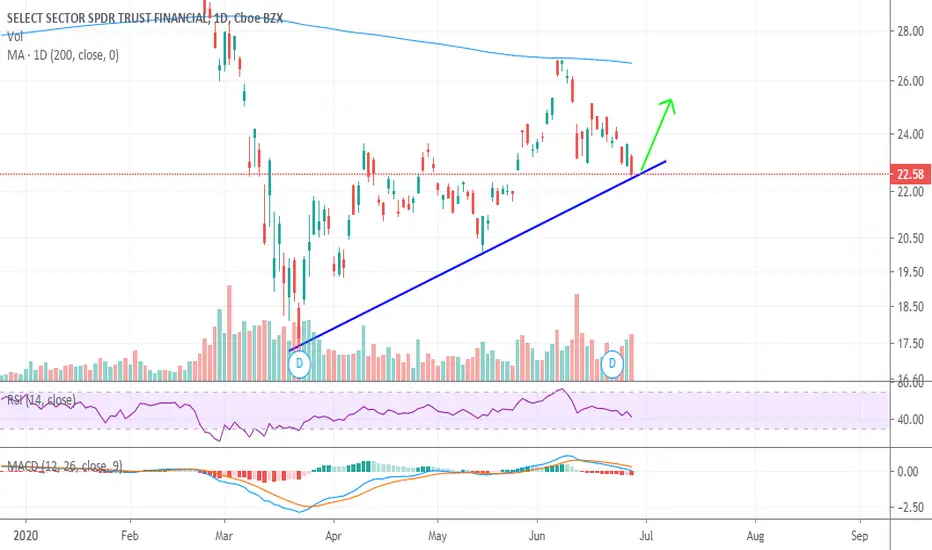932x550 pixels.
Task: Click the Jul date axis label
Action: [x=646, y=536]
